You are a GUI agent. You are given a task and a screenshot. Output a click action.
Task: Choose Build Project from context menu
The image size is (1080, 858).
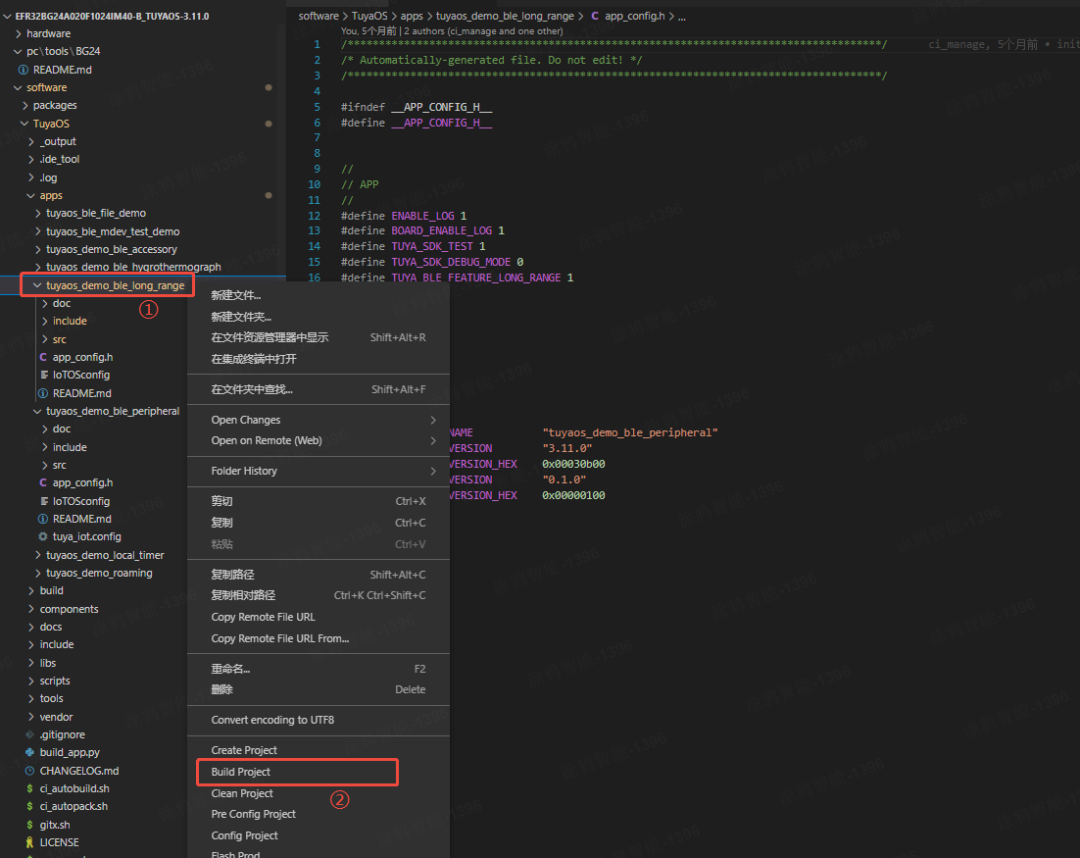pos(240,772)
